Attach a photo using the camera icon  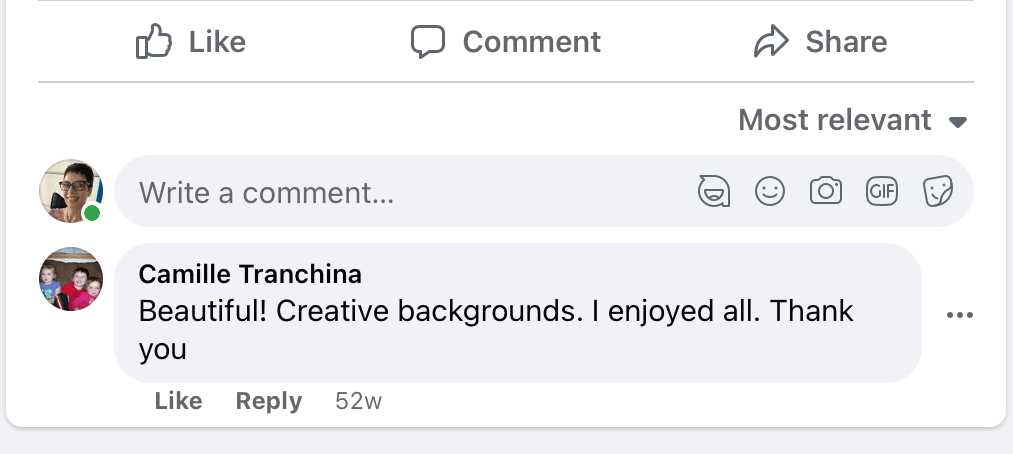click(825, 190)
